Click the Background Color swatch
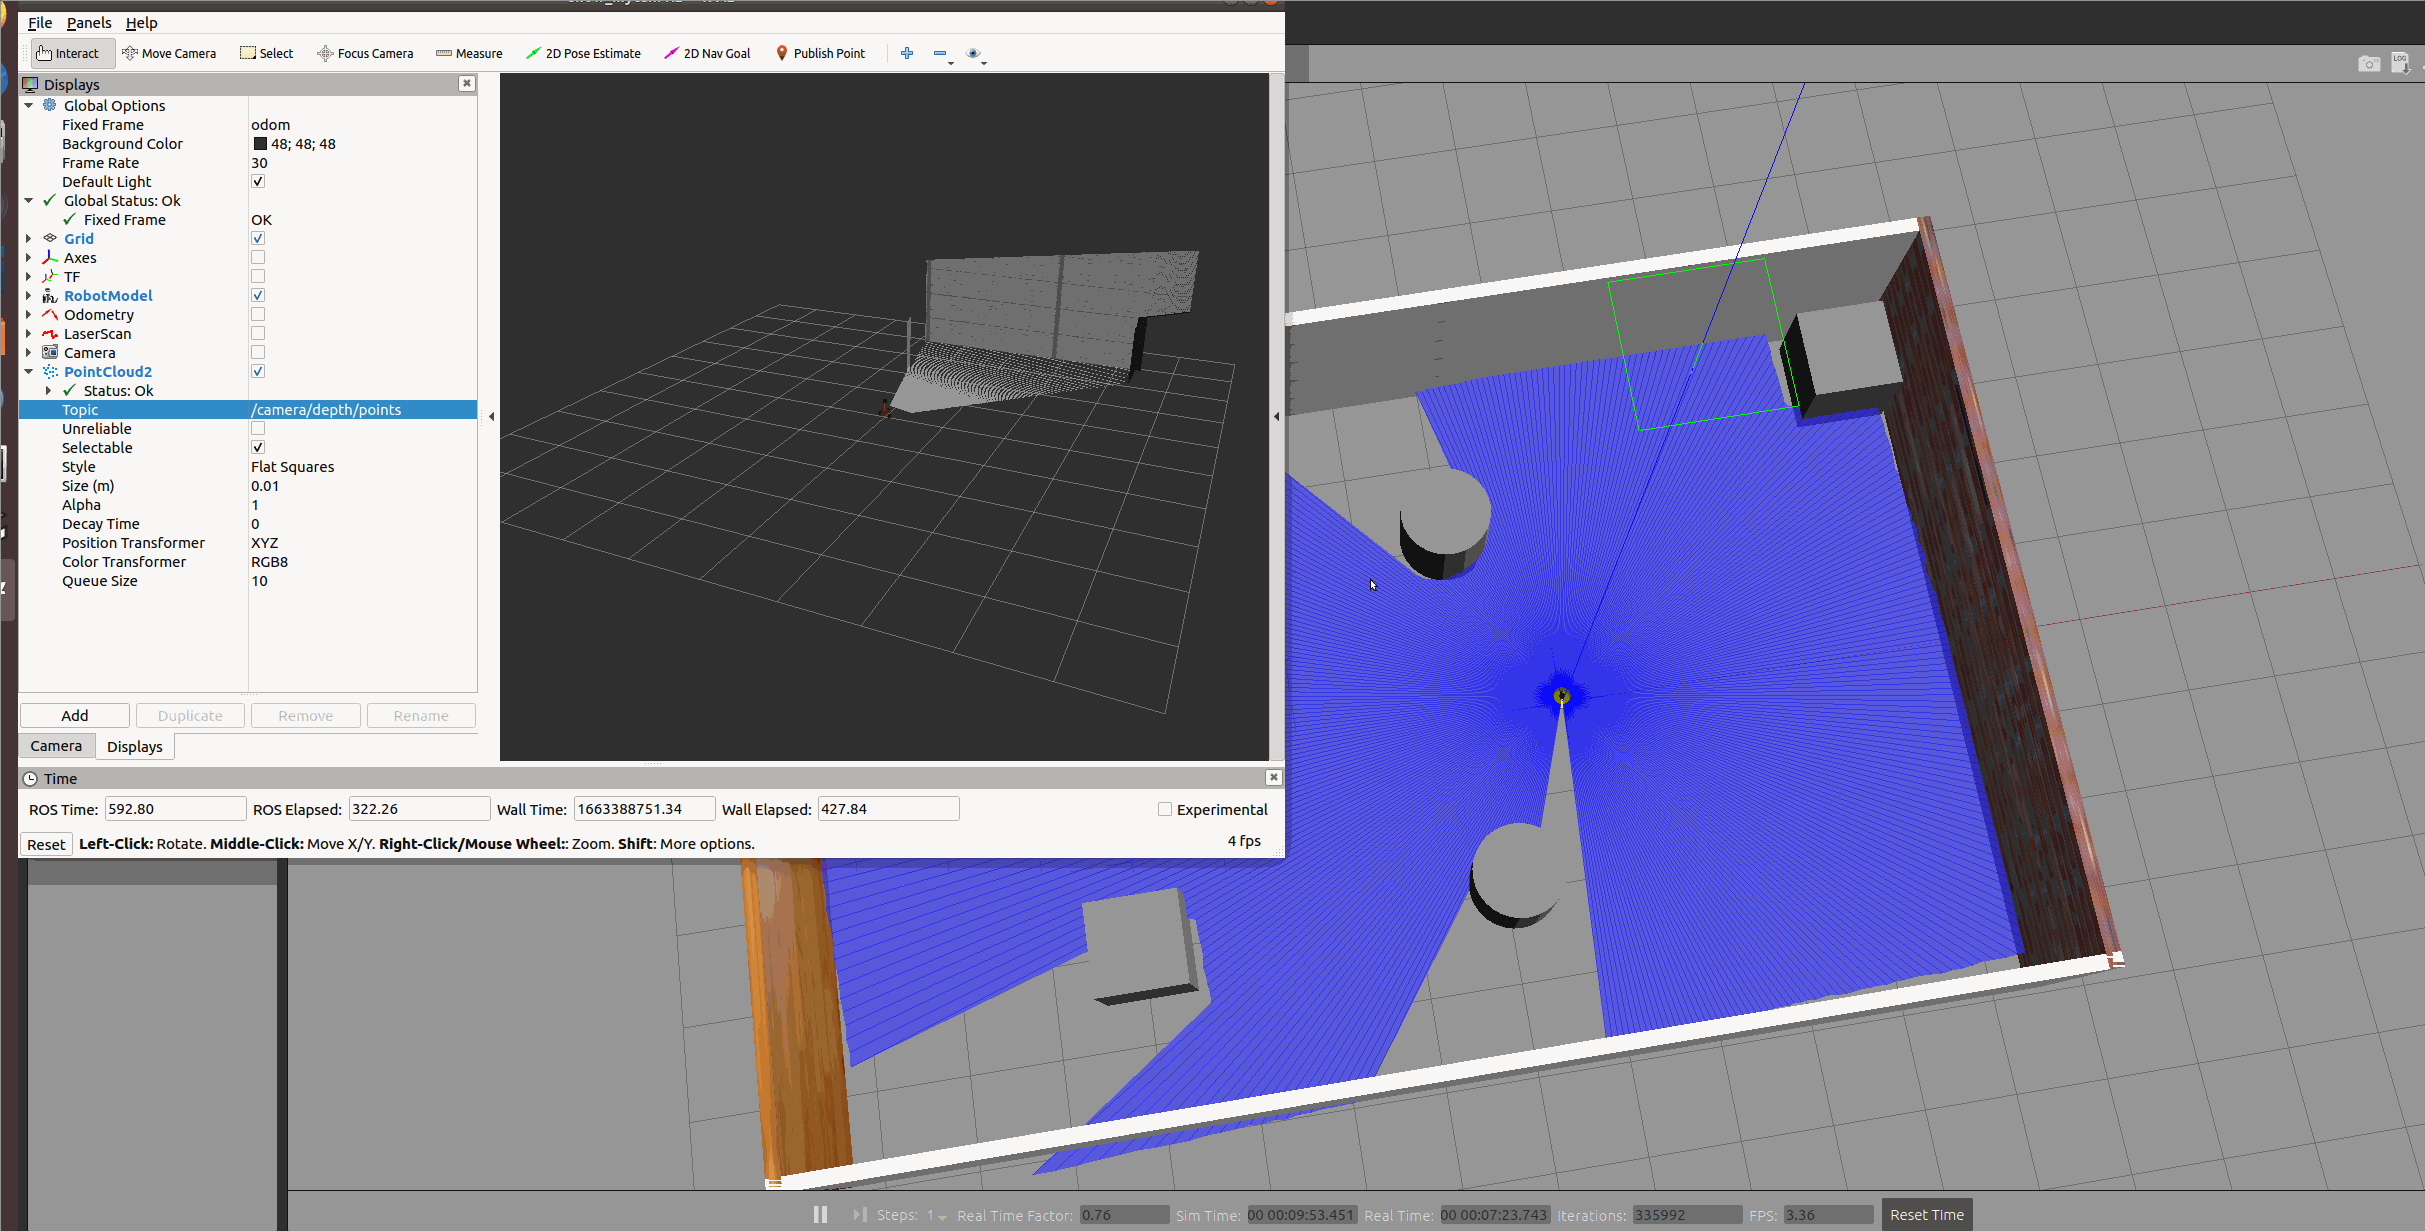The width and height of the screenshot is (2425, 1231). (260, 144)
